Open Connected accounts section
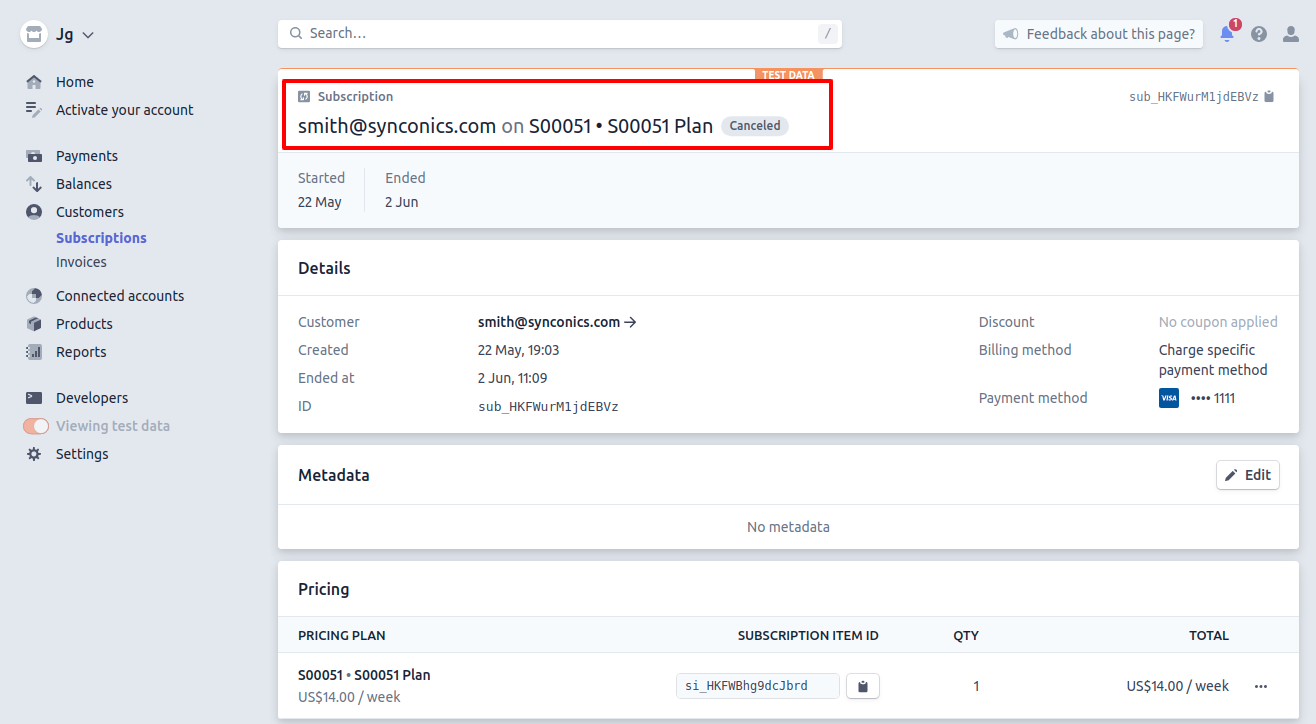1316x724 pixels. tap(119, 296)
